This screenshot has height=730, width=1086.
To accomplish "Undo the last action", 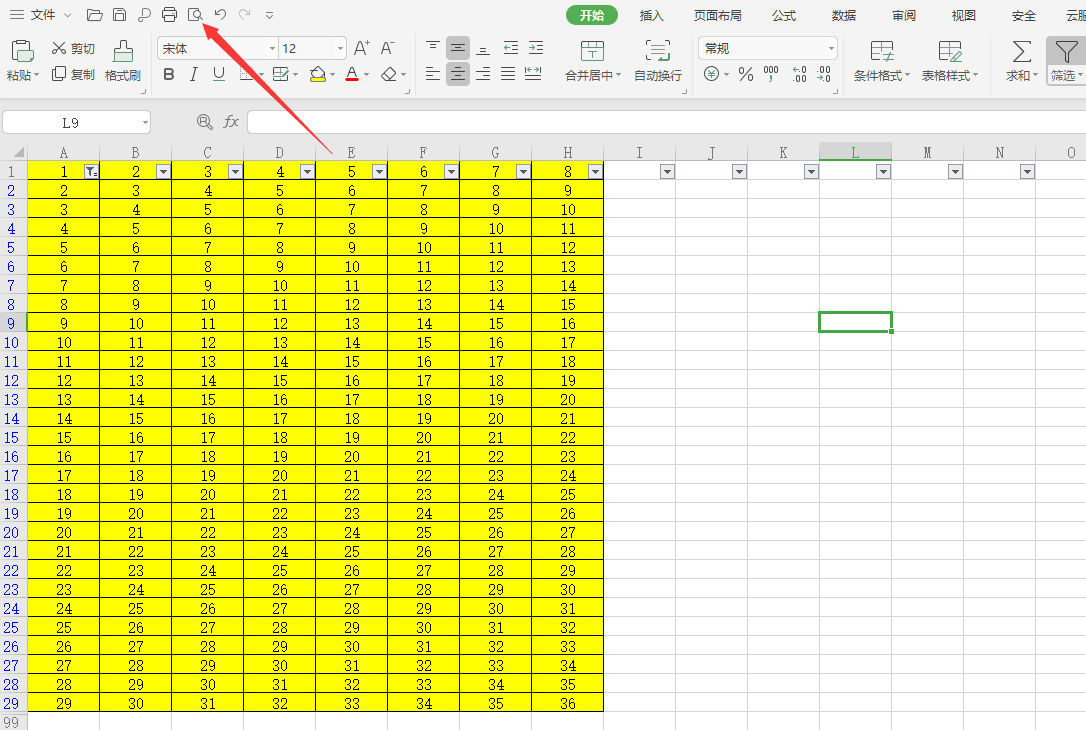I will pos(220,15).
